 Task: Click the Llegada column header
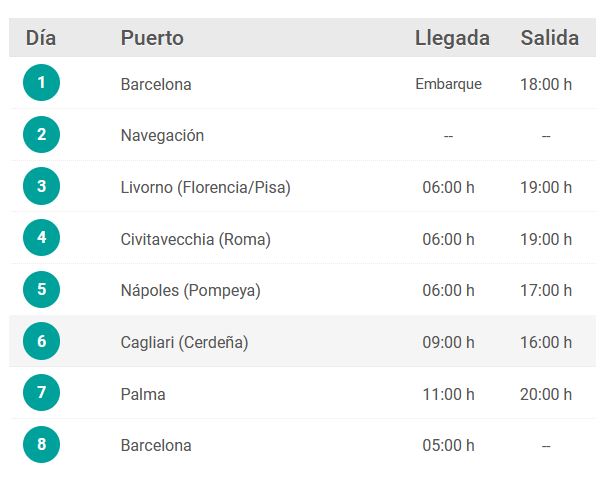point(452,38)
